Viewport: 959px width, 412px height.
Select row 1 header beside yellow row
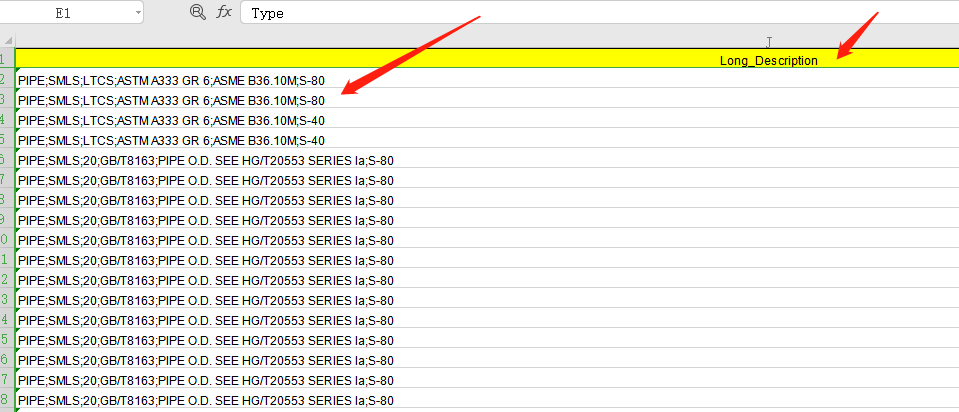(x=7, y=59)
